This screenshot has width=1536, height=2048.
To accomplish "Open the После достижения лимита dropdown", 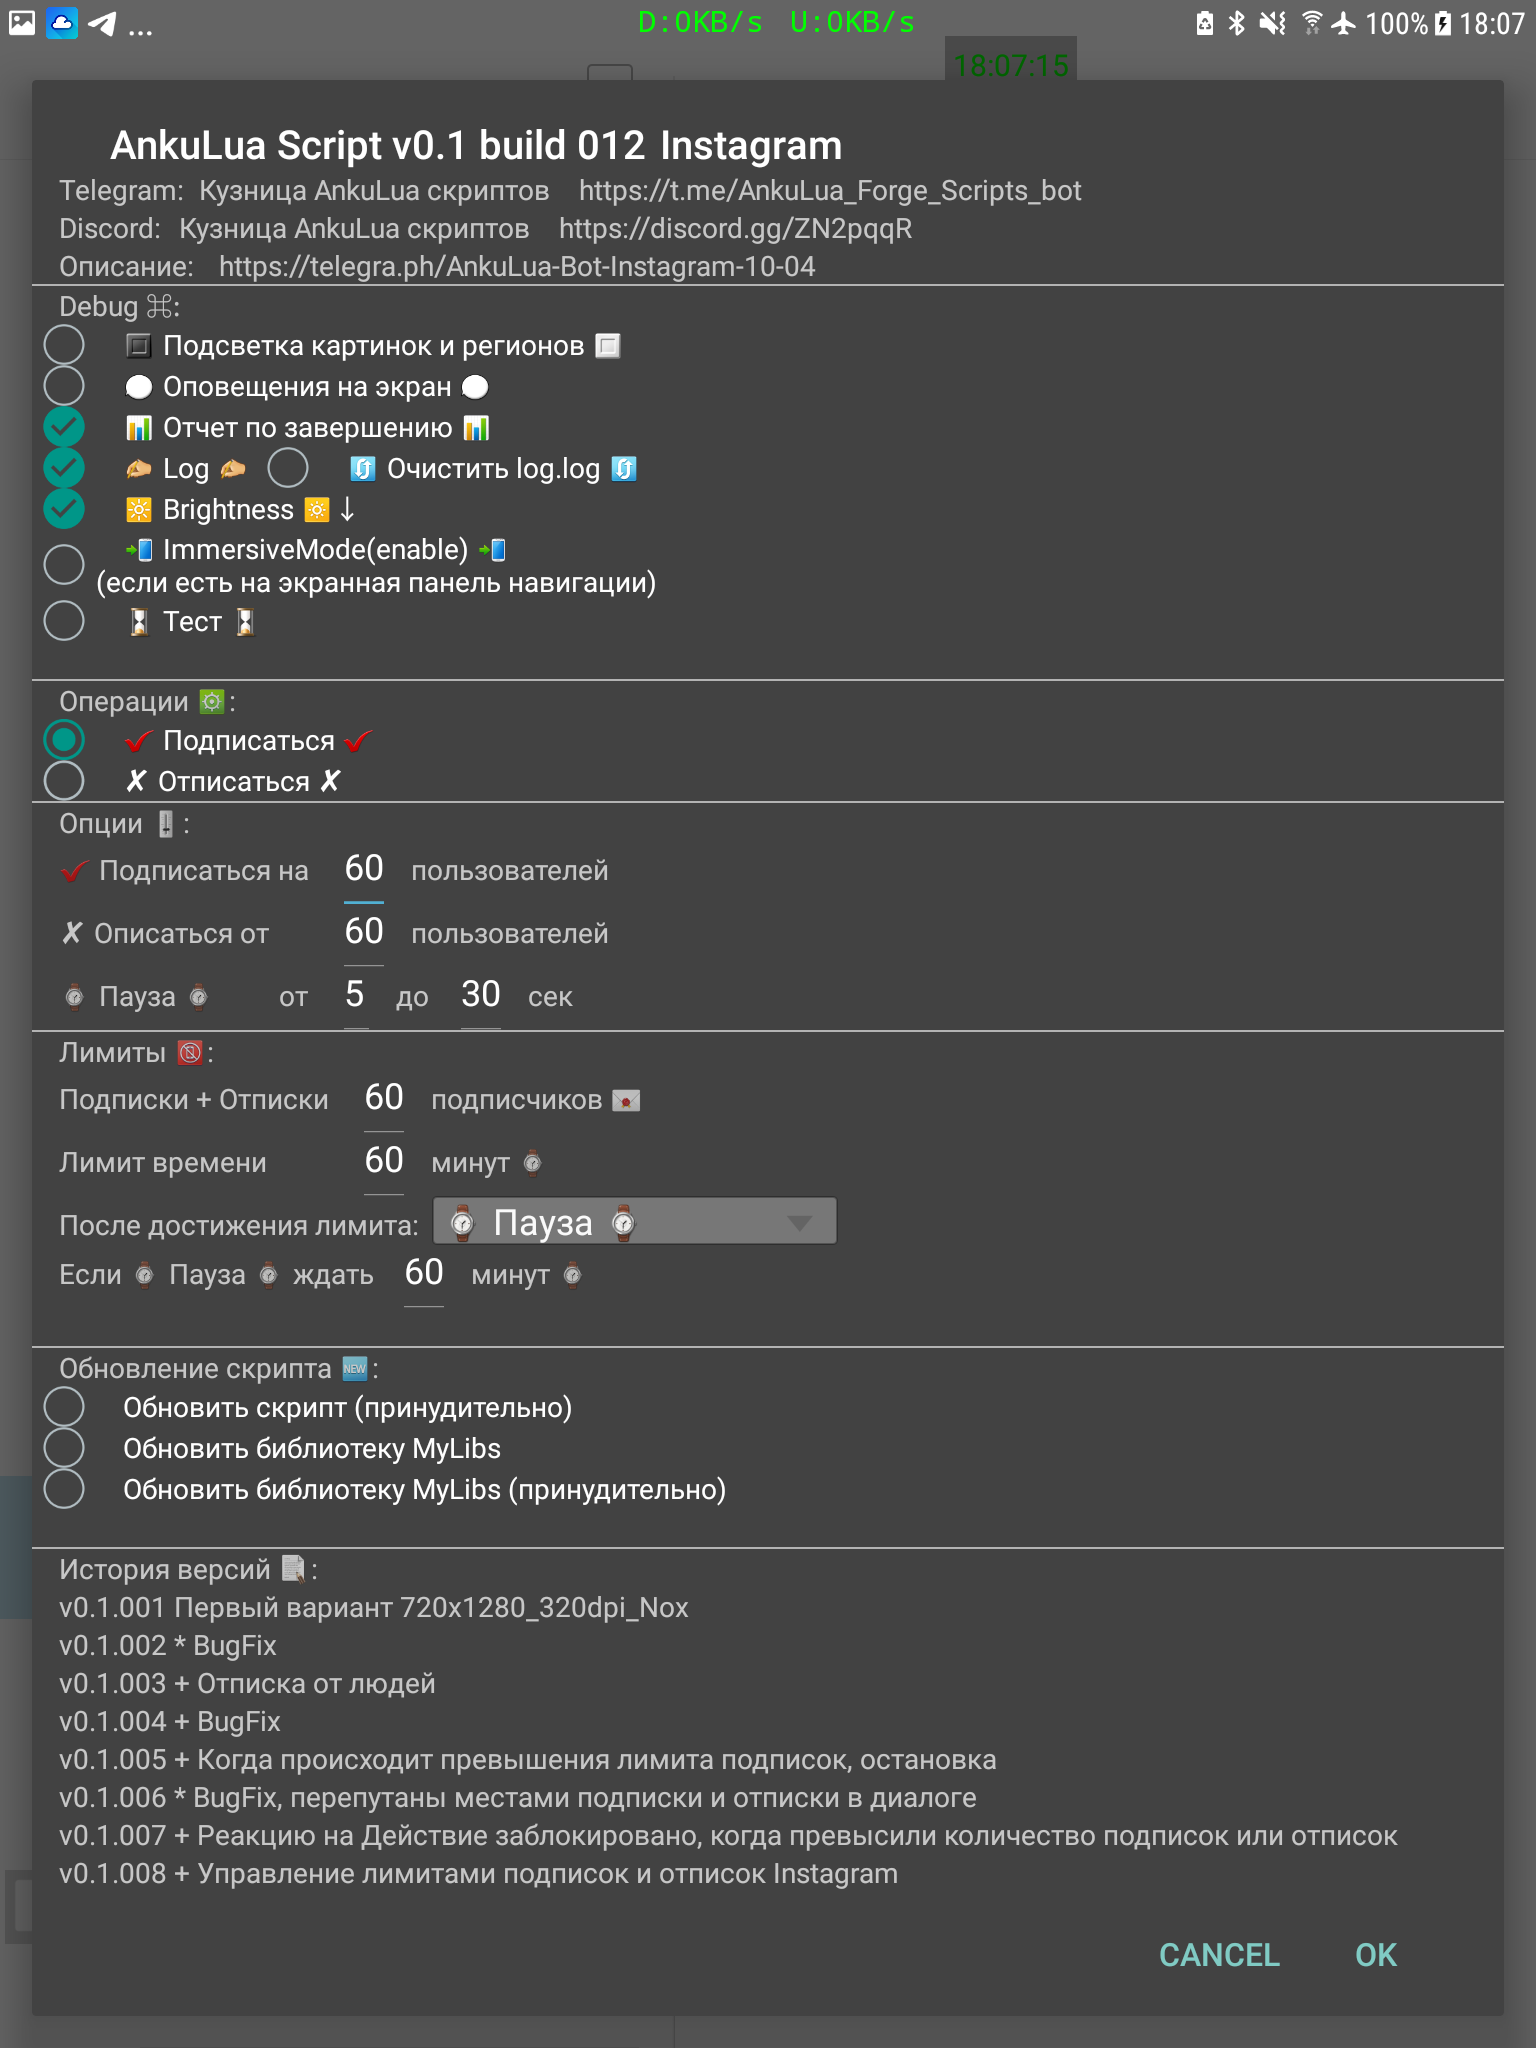I will pos(634,1222).
